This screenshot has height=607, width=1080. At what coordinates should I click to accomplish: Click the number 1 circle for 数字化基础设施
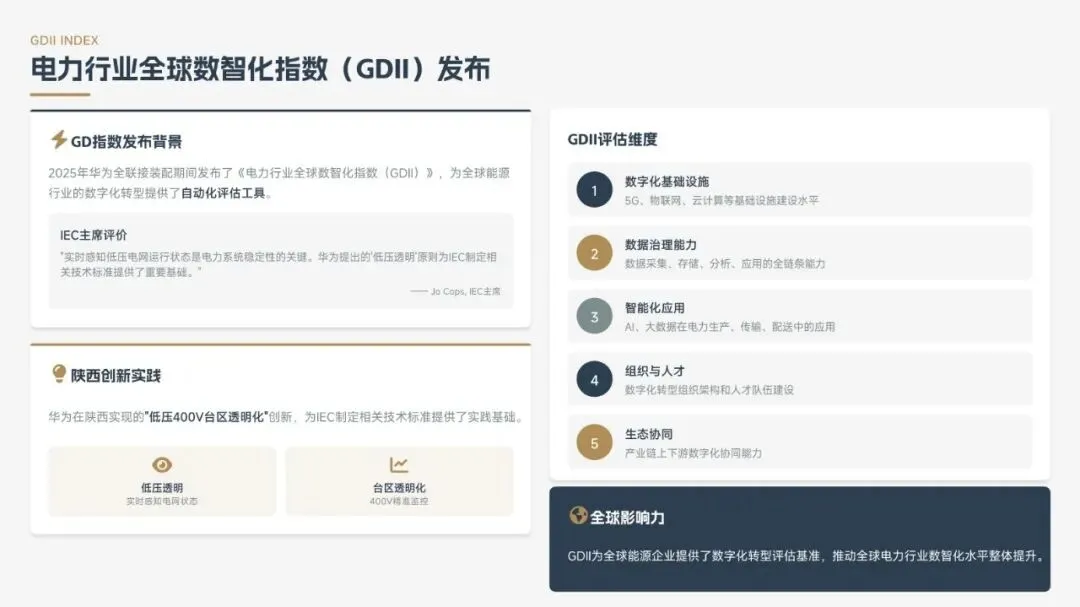(x=594, y=190)
